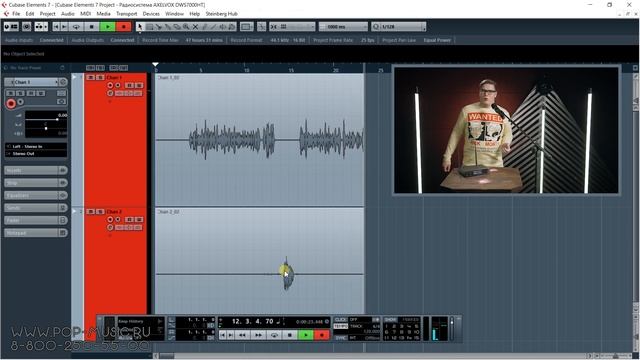Screen dimensions: 640x360
Task: Click the Stop button in Transport panel
Action: (x=290, y=335)
